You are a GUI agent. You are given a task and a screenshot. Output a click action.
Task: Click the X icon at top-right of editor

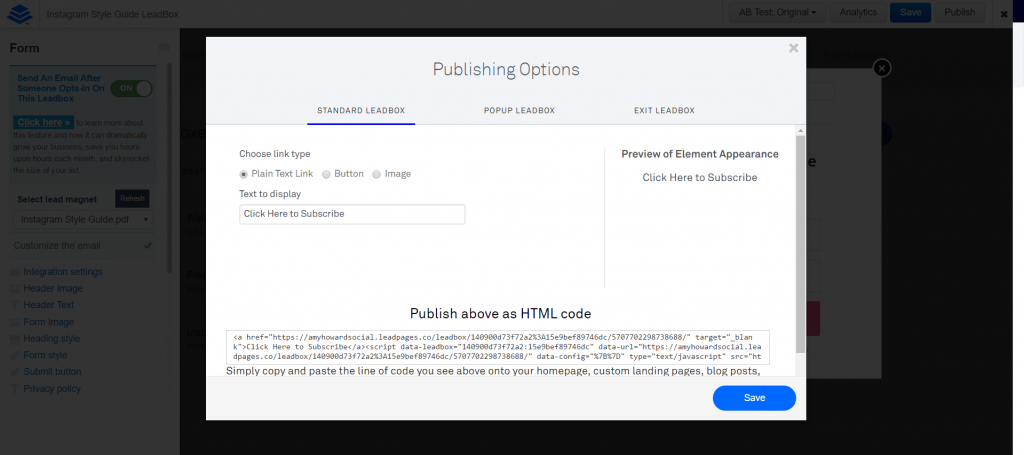tap(1004, 14)
